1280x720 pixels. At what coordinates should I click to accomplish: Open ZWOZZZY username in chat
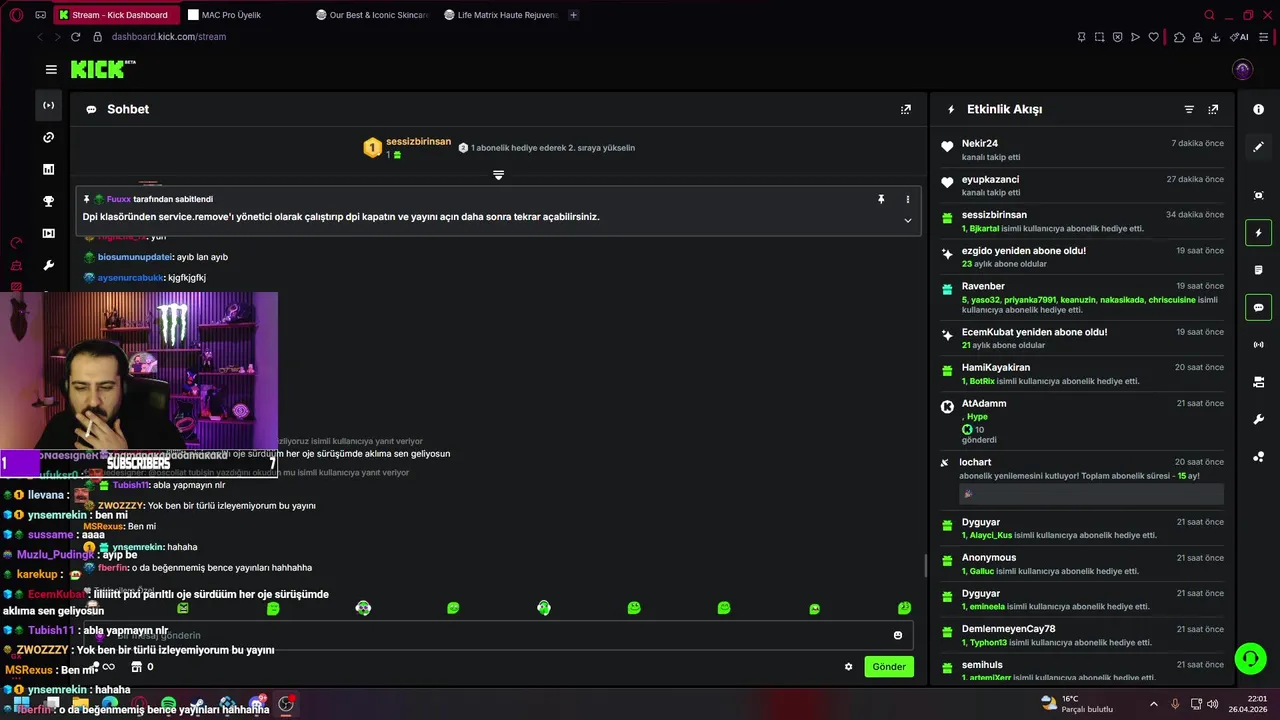tap(121, 506)
